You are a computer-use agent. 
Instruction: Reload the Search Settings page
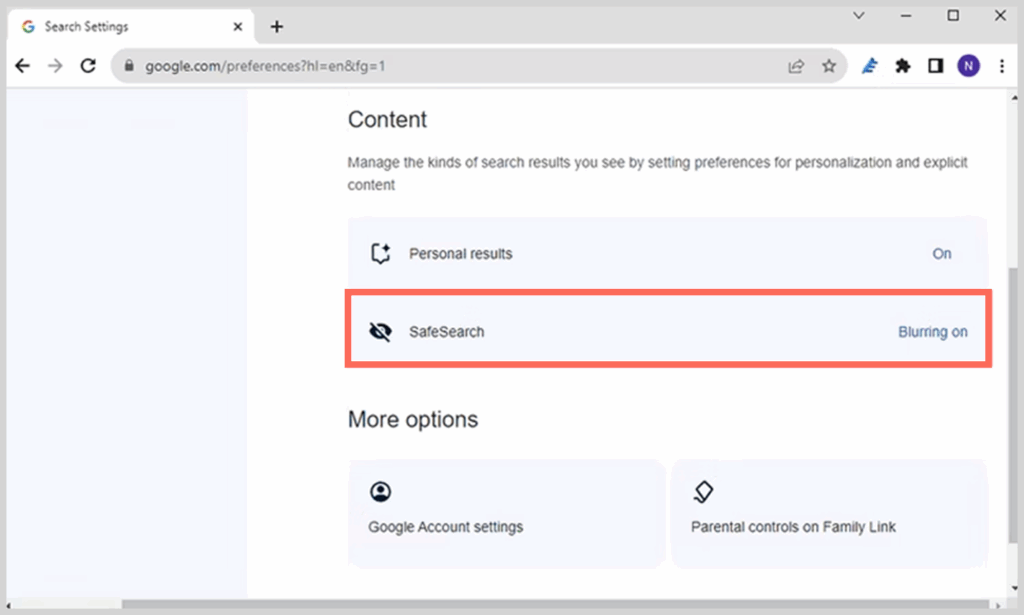88,65
